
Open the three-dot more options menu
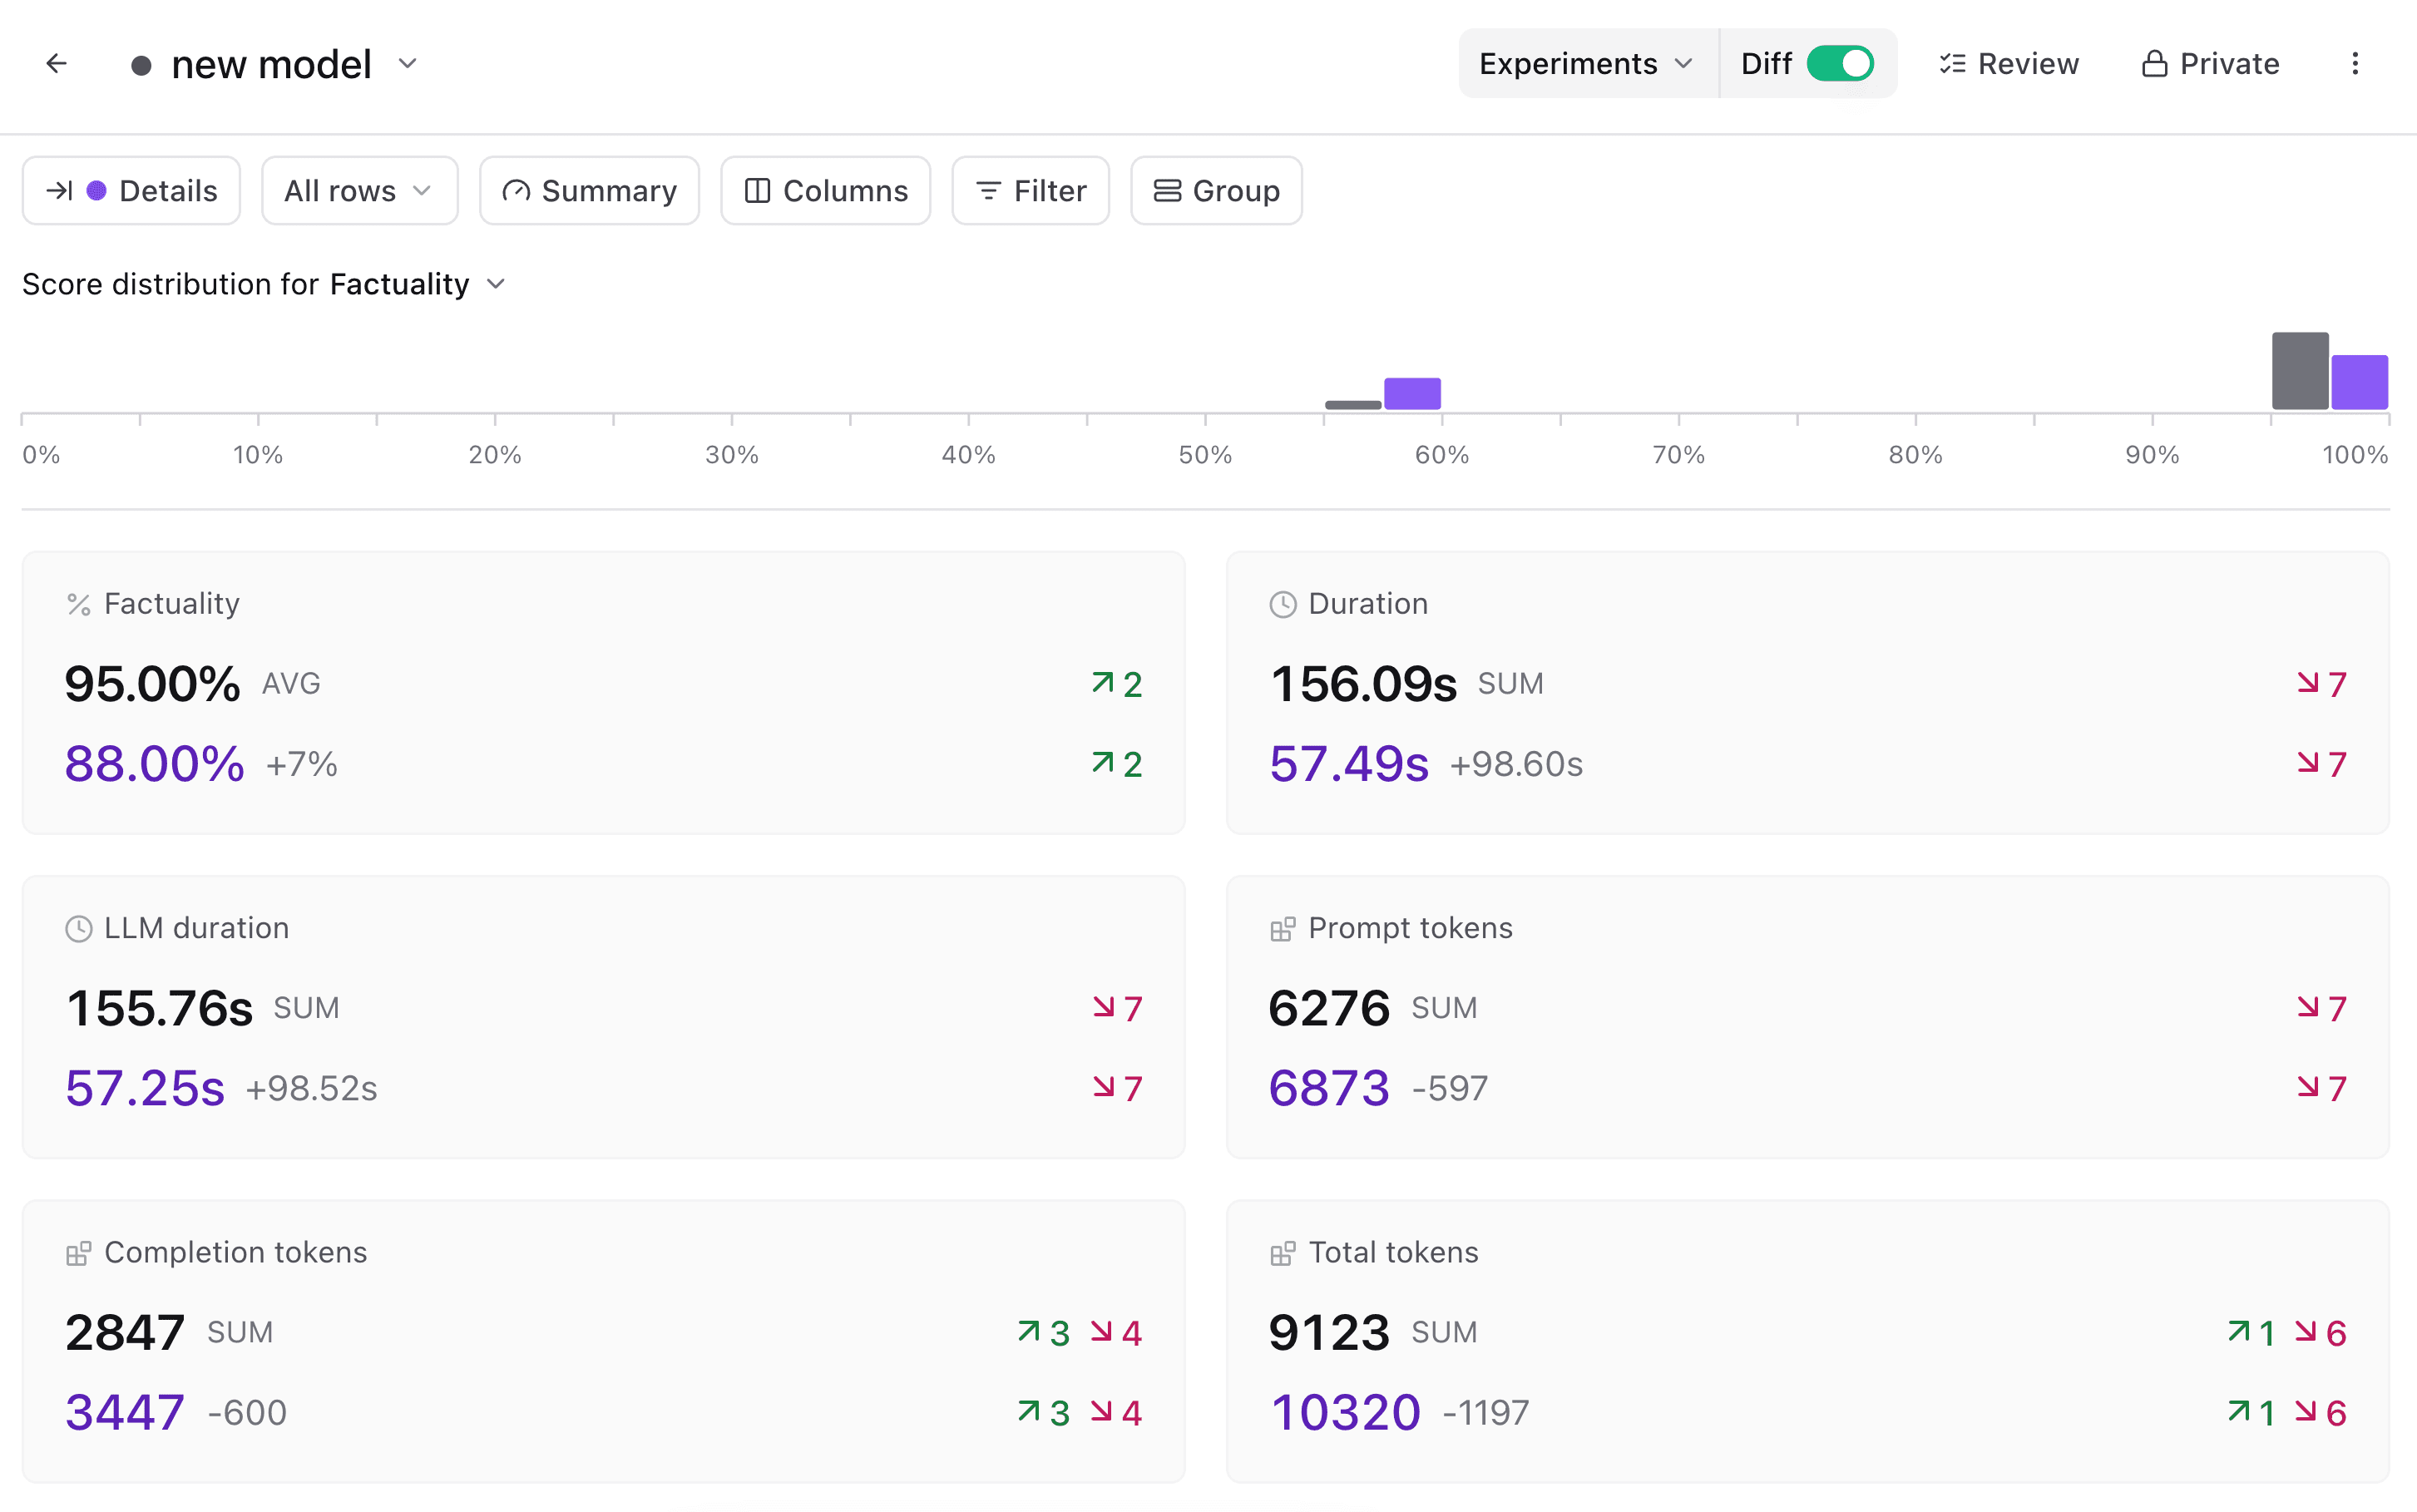(x=2354, y=64)
